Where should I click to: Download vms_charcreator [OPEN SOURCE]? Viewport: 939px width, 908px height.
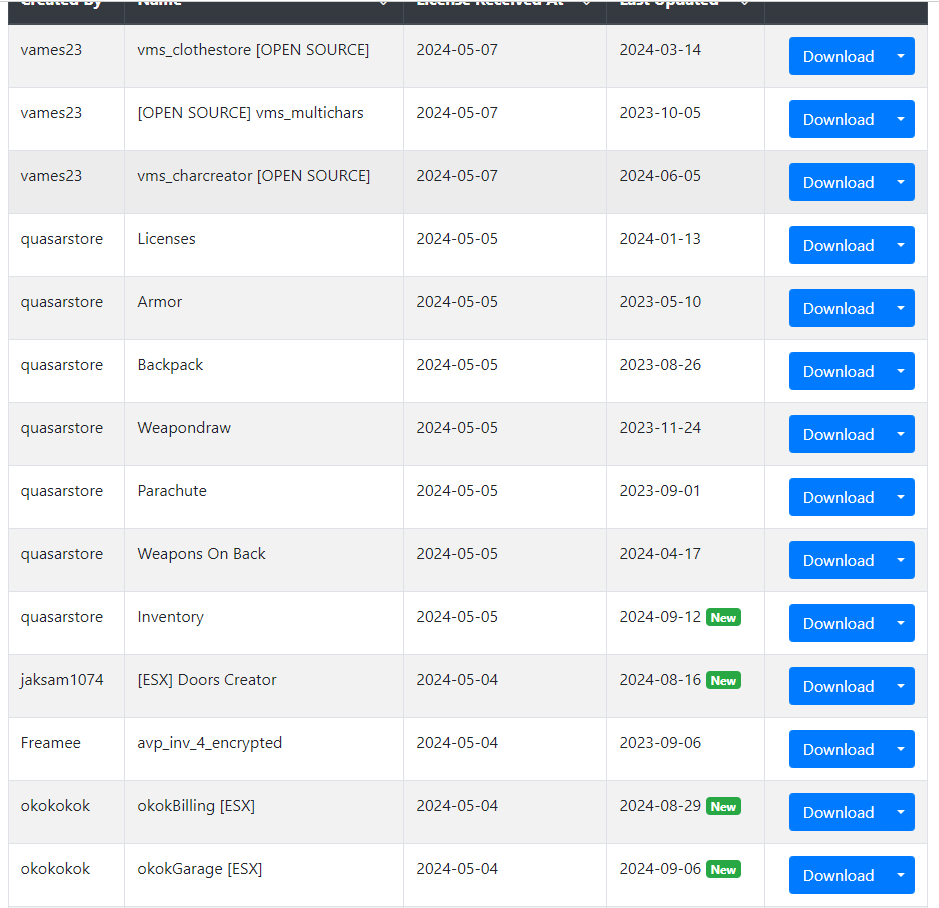click(x=838, y=182)
